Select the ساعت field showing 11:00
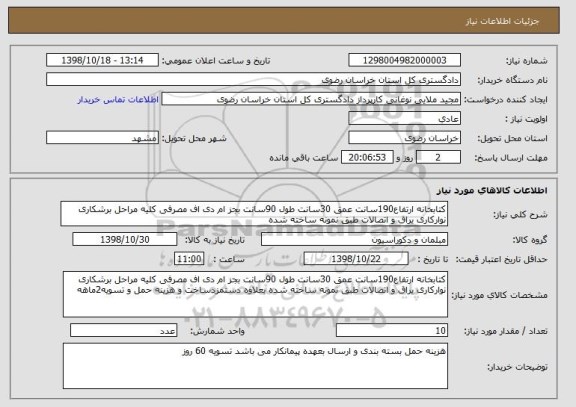Screen dimensions: 576x407 [x=189, y=259]
